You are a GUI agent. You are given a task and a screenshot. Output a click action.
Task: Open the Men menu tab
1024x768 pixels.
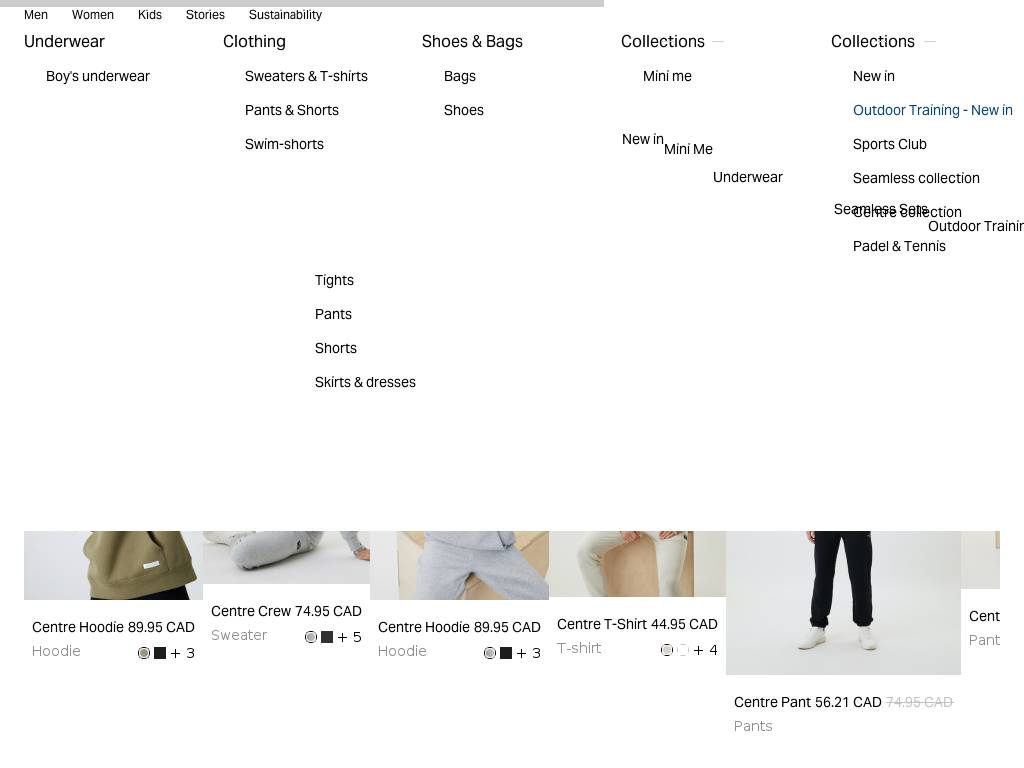tap(36, 14)
